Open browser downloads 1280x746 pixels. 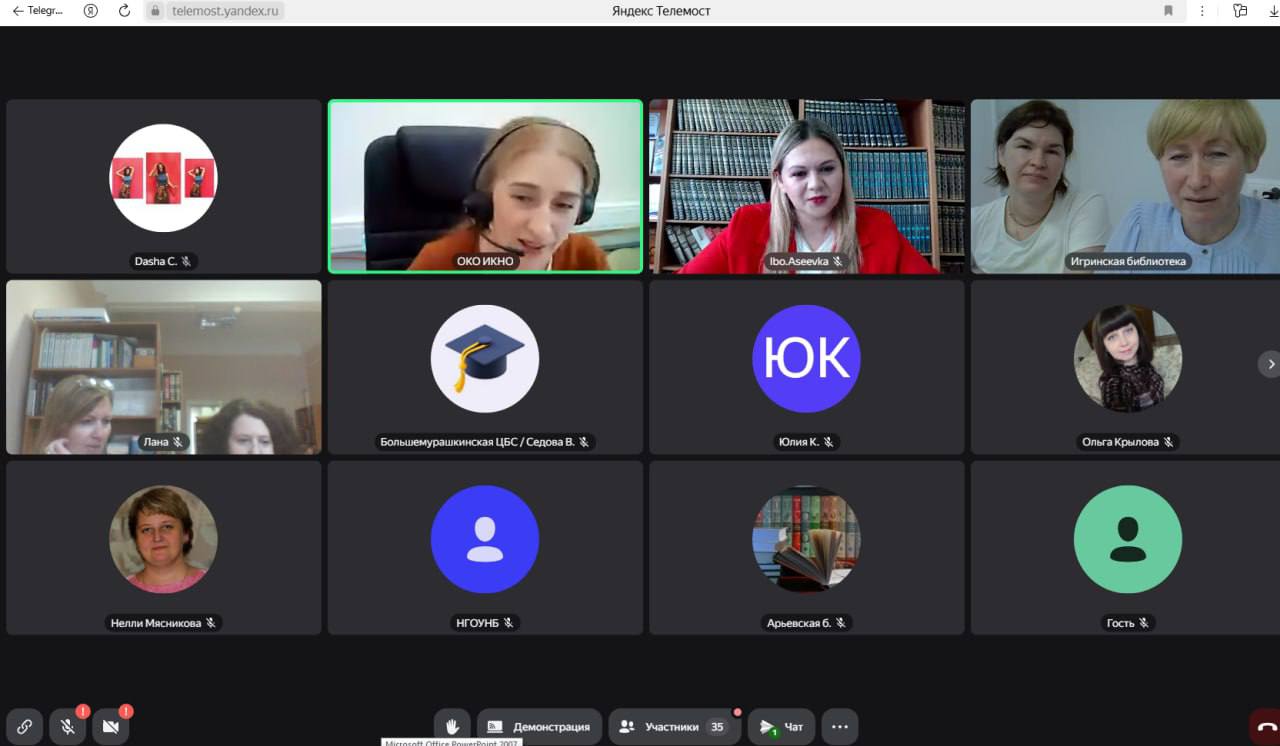point(1273,11)
